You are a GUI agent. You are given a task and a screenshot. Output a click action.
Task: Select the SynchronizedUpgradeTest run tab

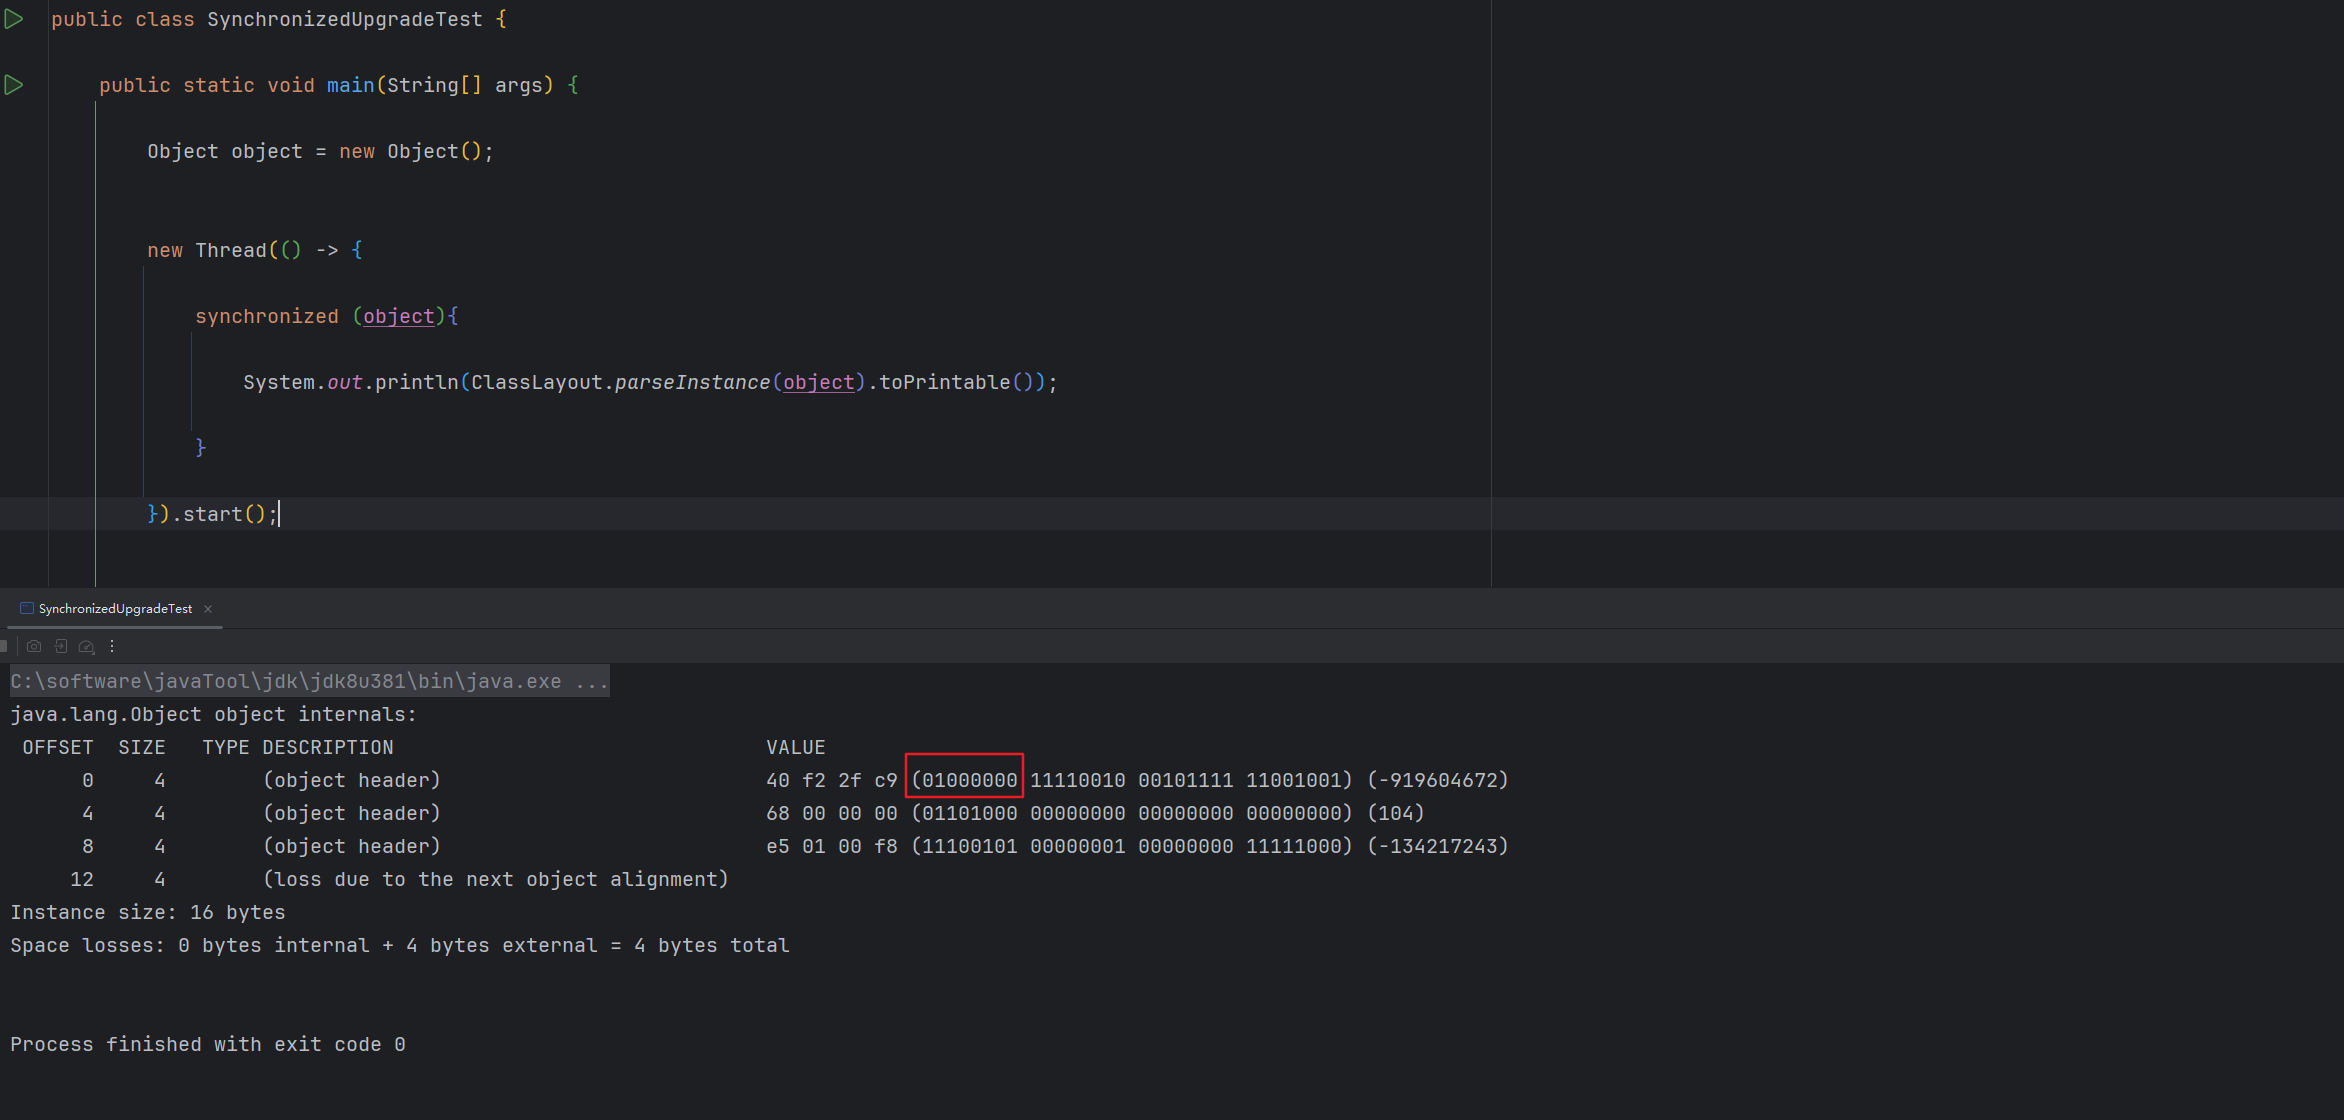pos(115,609)
